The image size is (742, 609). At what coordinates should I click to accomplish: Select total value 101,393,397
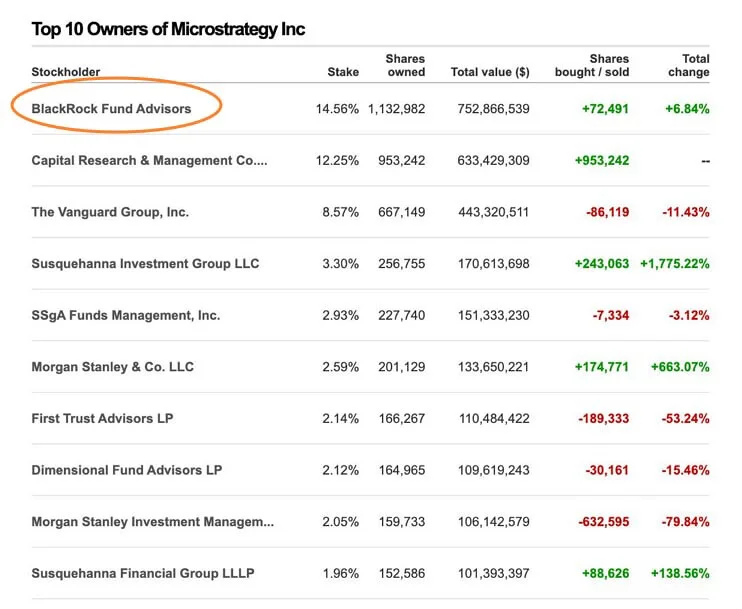(x=494, y=573)
